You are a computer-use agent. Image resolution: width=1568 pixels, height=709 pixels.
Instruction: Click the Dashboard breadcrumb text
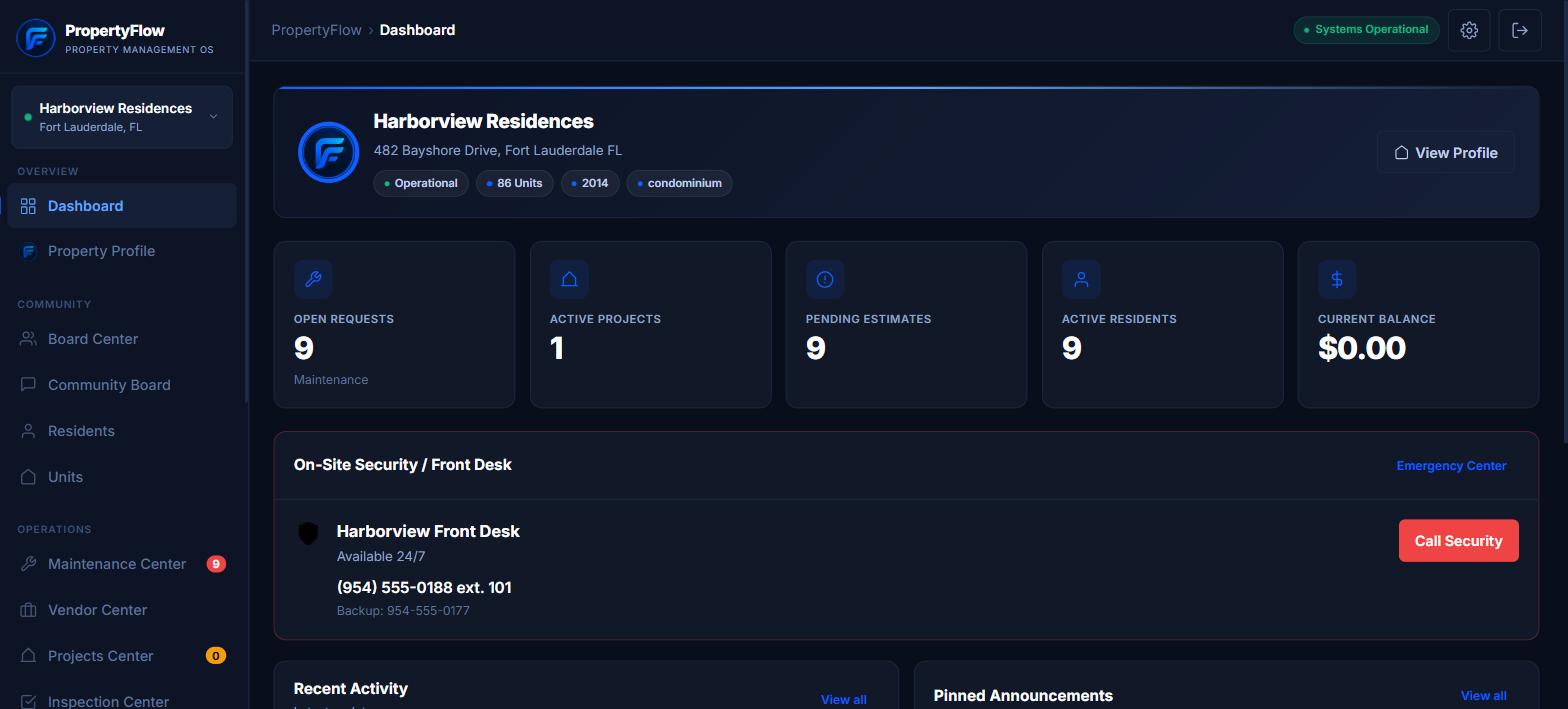pos(417,30)
